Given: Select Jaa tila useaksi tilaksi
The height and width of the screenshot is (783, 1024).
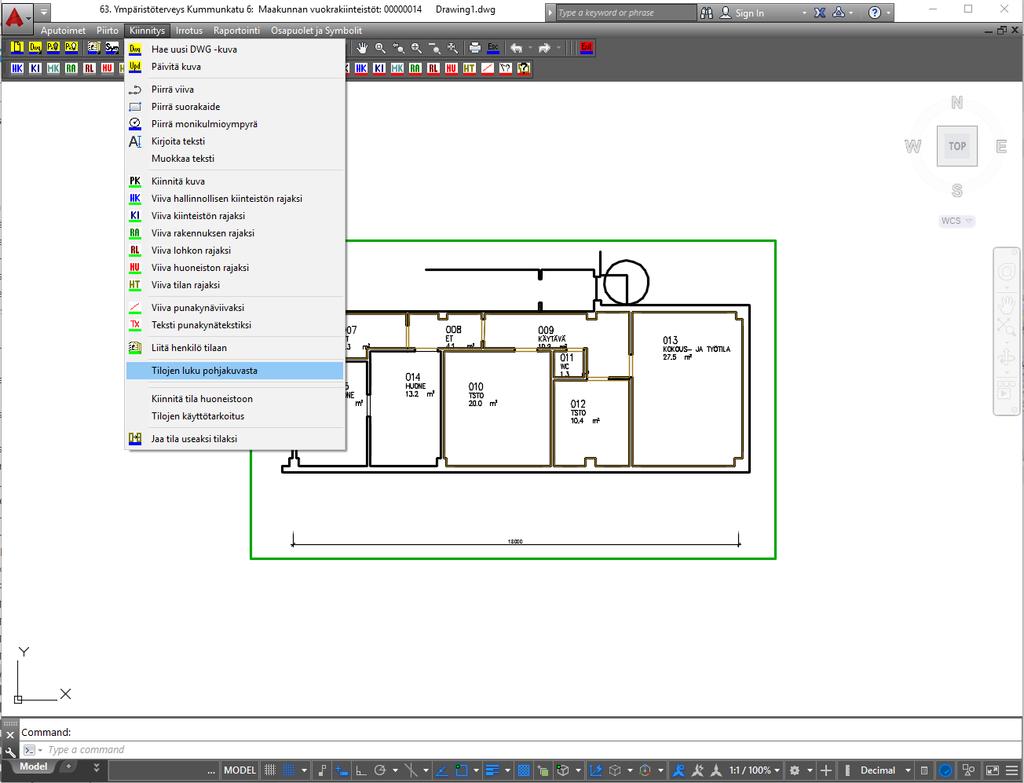Looking at the screenshot, I should [x=234, y=439].
